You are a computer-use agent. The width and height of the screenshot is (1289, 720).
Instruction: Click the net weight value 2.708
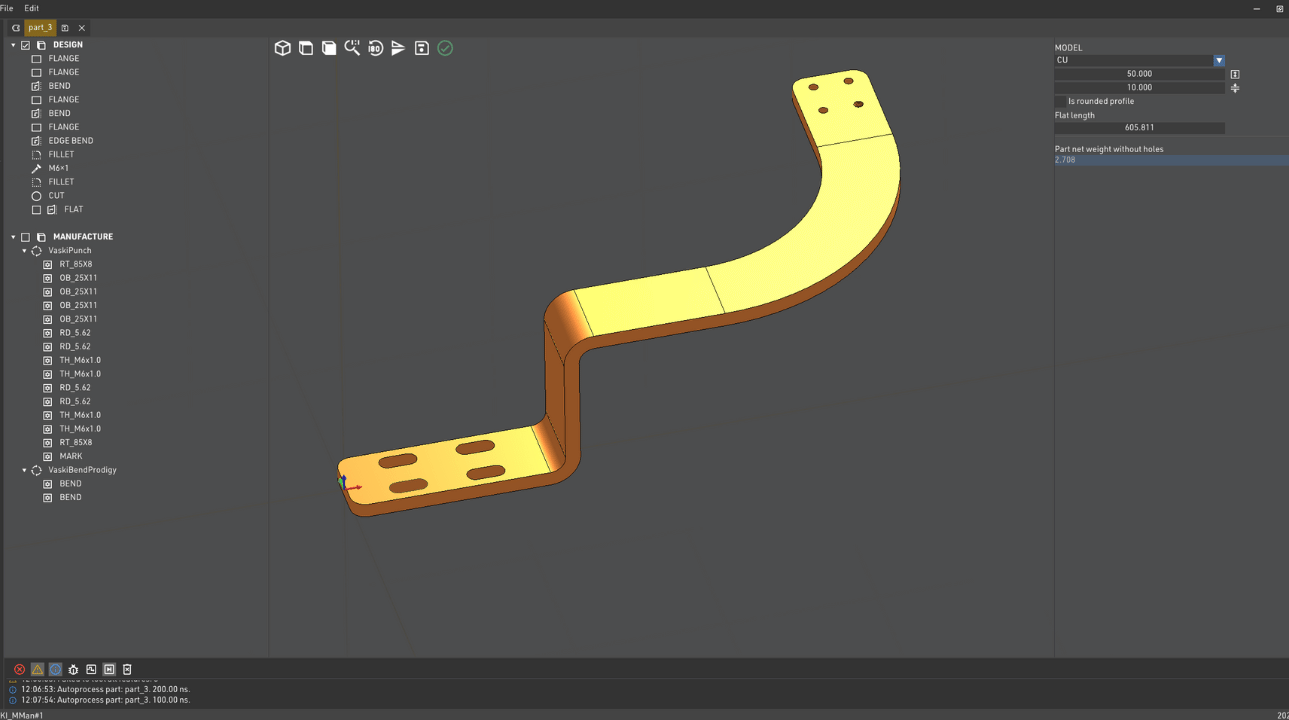(1065, 160)
